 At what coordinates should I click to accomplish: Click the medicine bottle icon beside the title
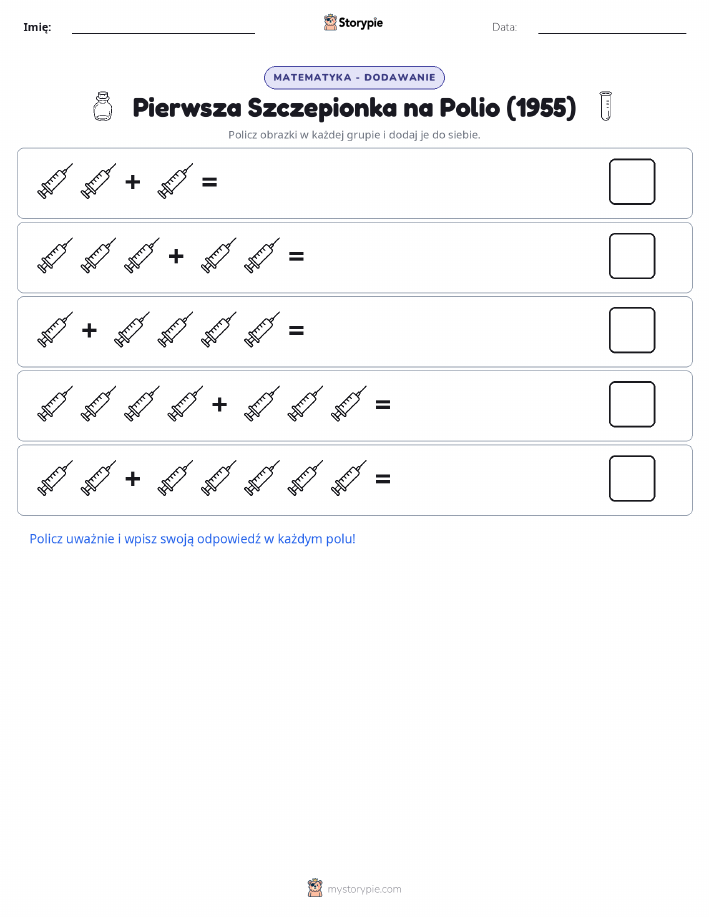point(102,106)
